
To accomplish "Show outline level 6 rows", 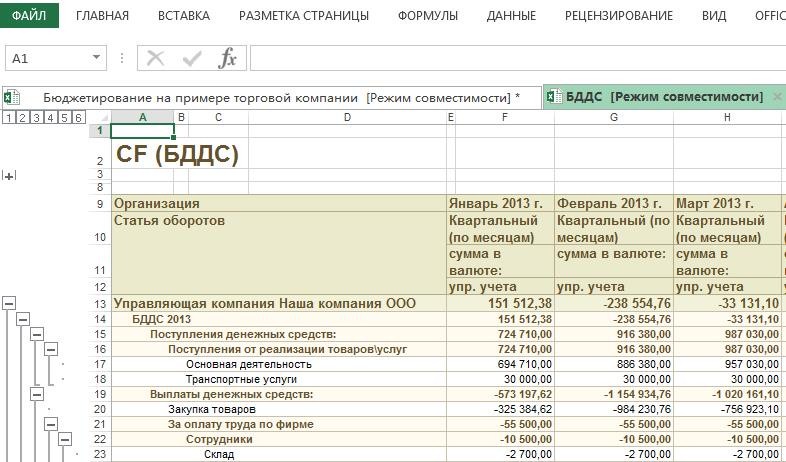I will click(78, 118).
